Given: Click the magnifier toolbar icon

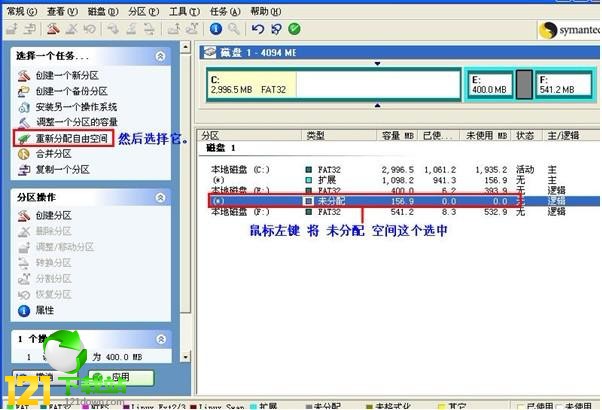Looking at the screenshot, I should pyautogui.click(x=234, y=29).
